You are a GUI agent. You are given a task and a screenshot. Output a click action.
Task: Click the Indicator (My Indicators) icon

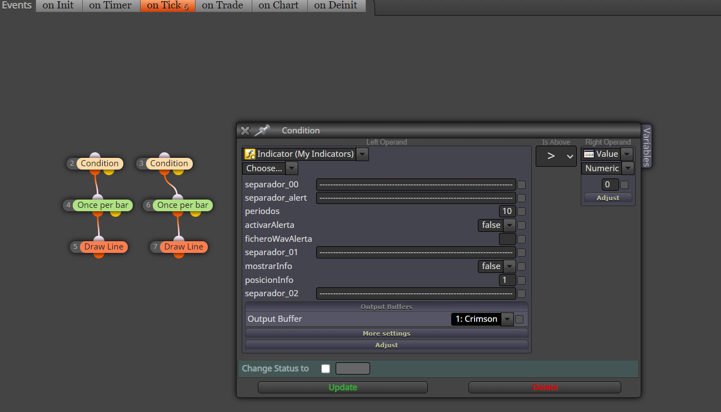pos(250,154)
